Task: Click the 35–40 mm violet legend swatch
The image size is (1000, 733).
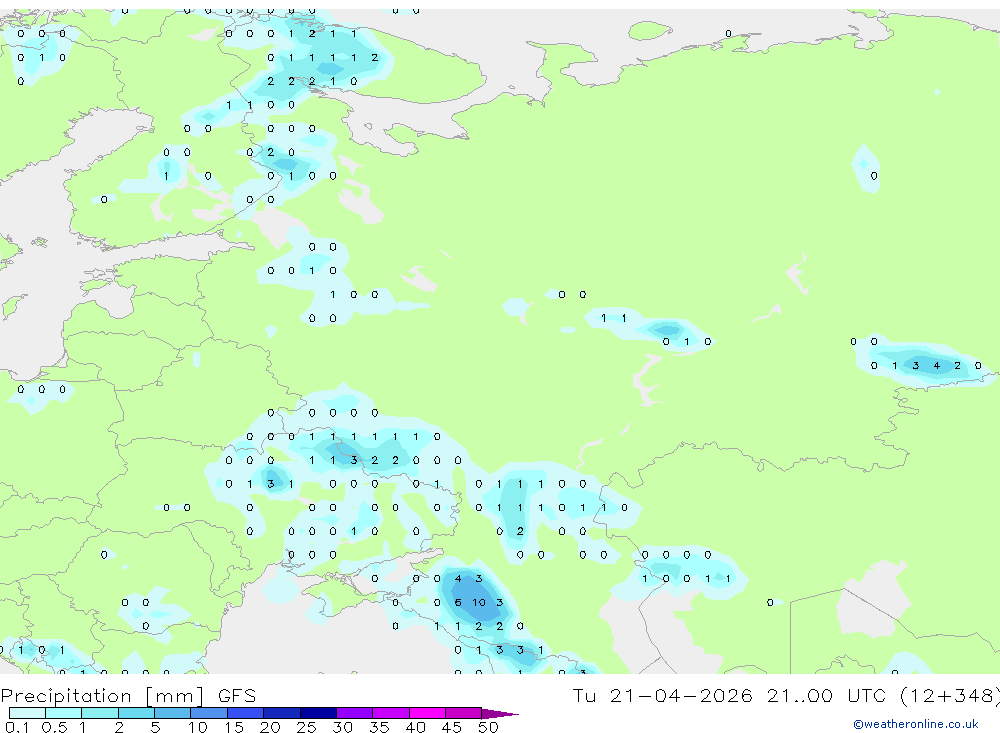Action: tap(391, 713)
